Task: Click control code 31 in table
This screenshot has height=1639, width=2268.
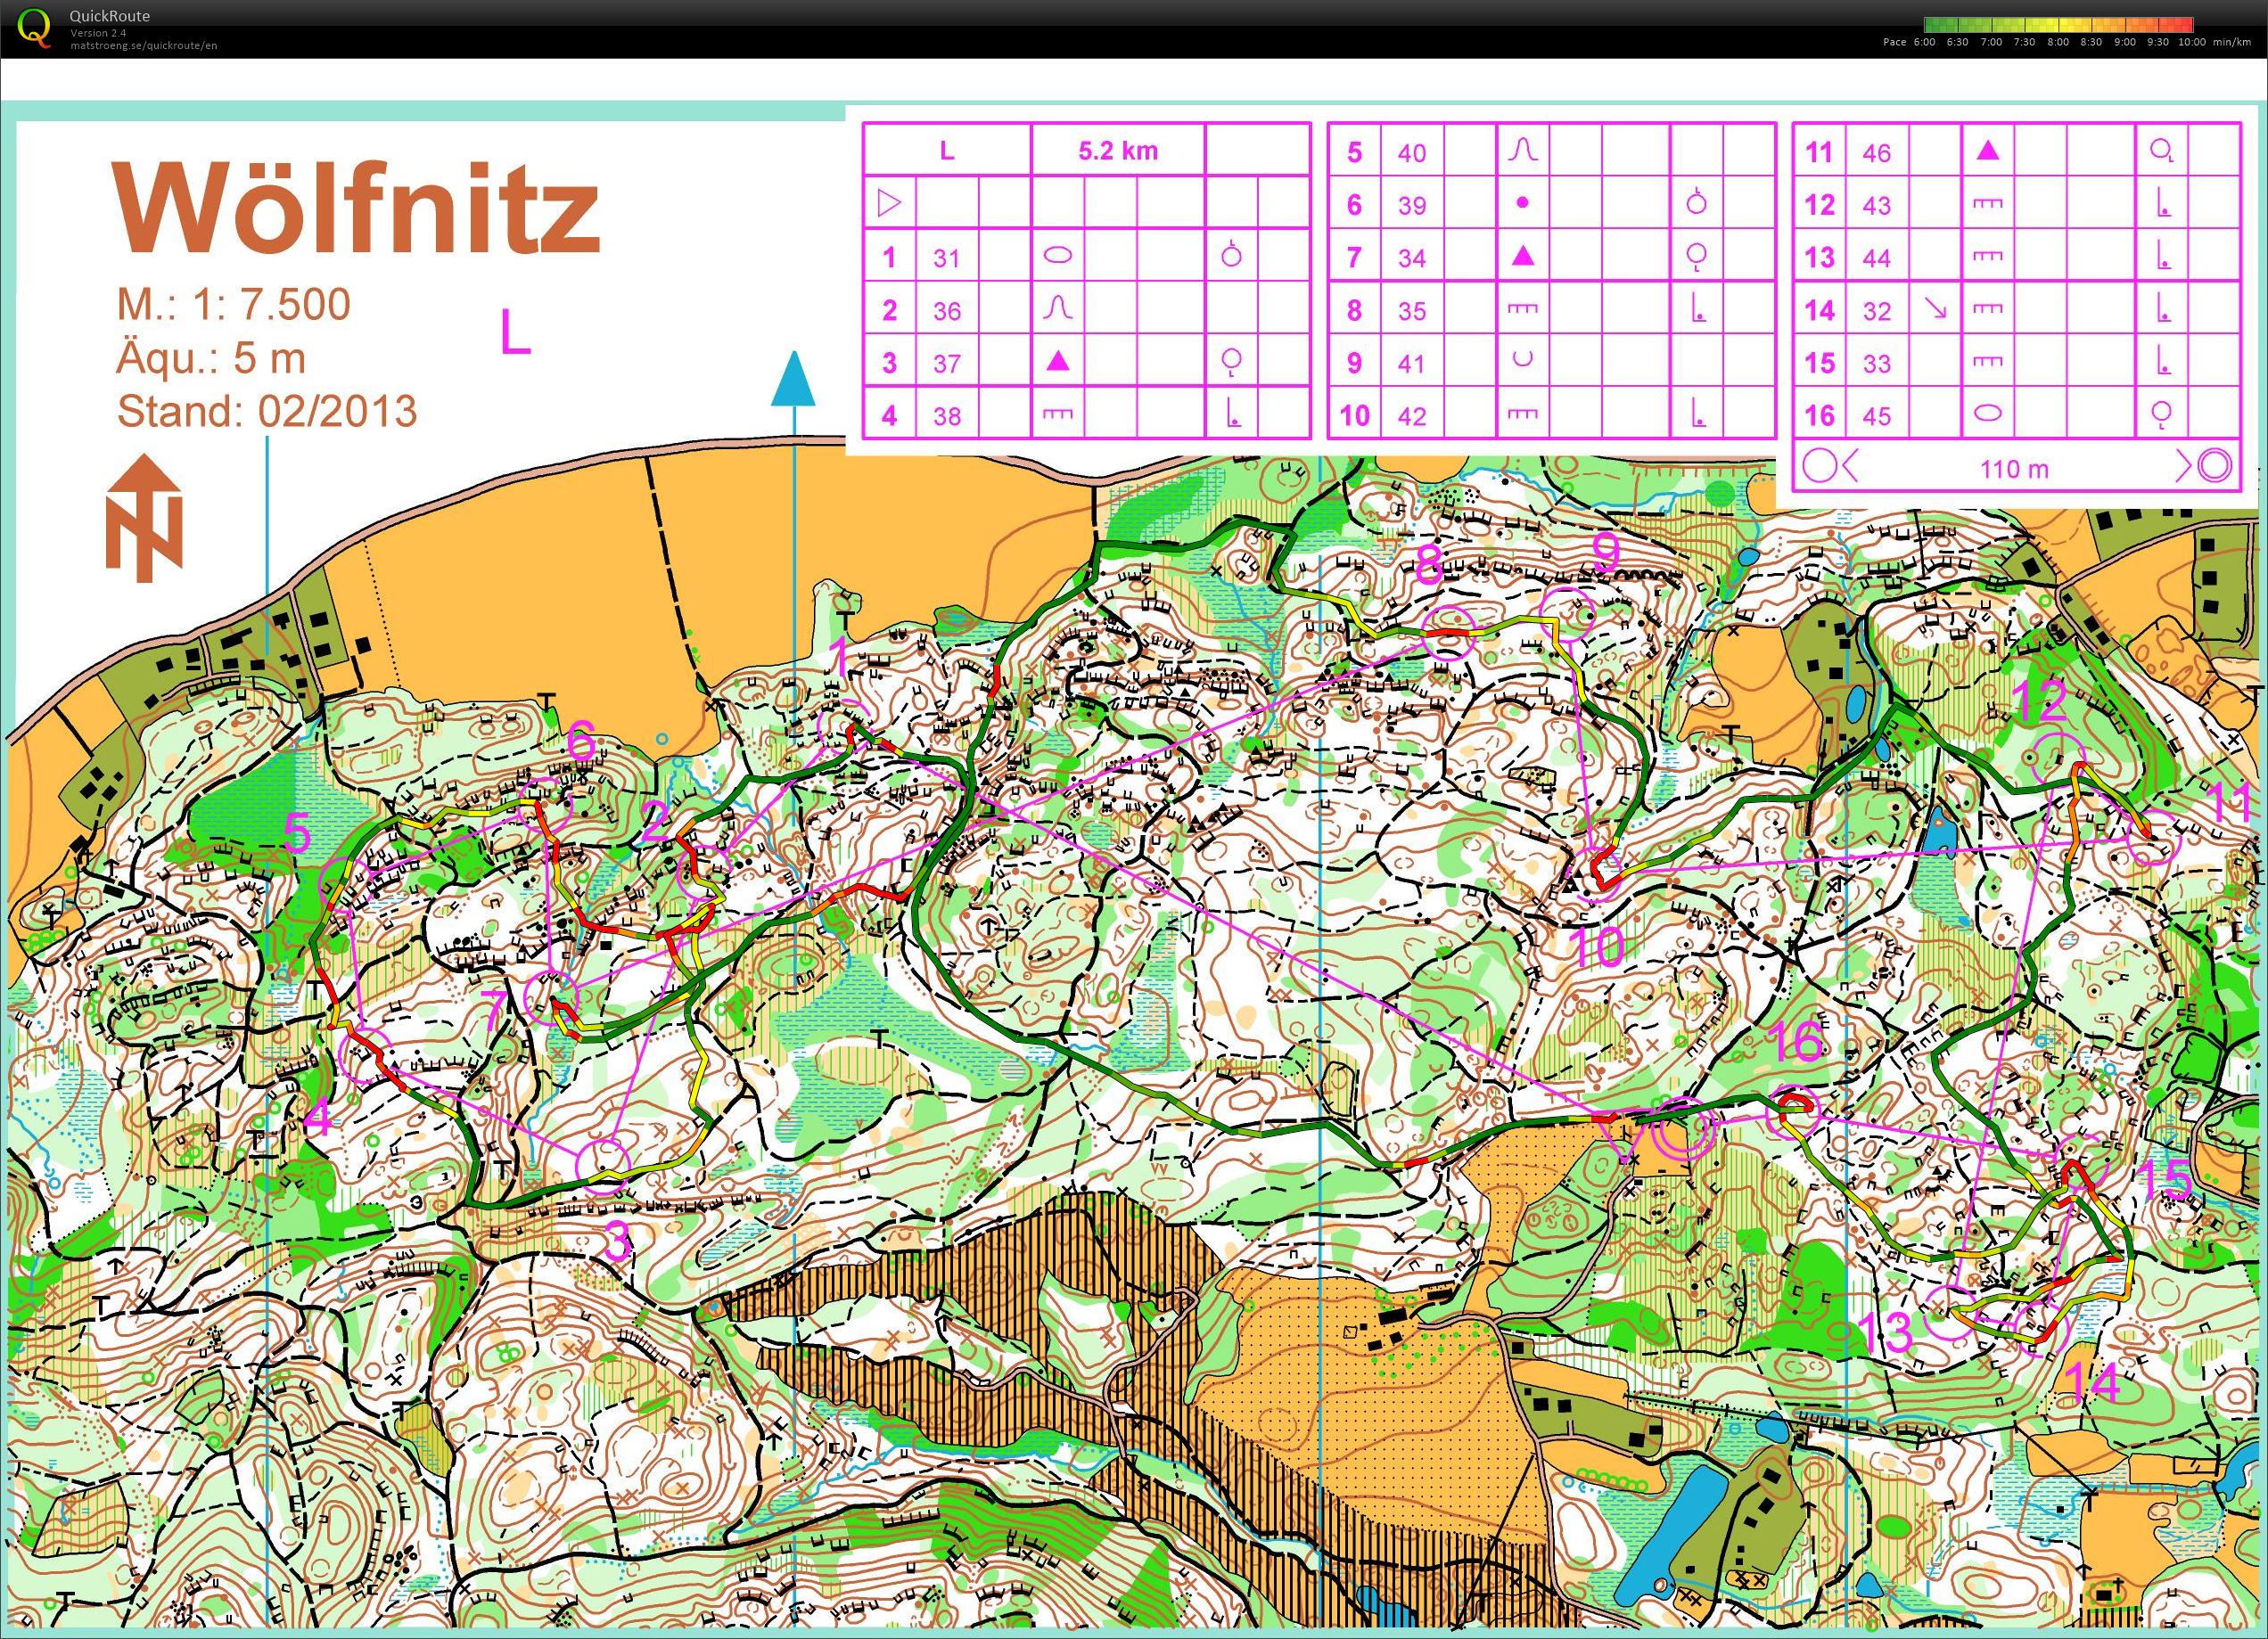Action: [946, 258]
